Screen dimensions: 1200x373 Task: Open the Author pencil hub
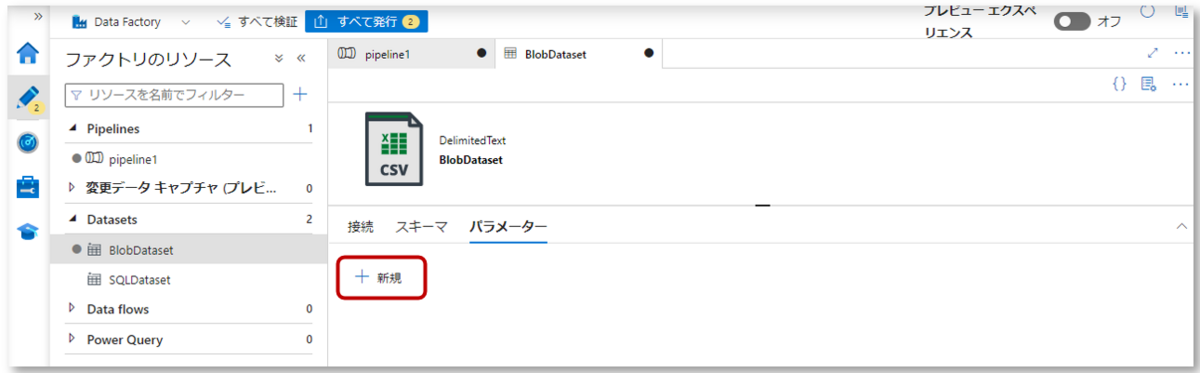[27, 97]
